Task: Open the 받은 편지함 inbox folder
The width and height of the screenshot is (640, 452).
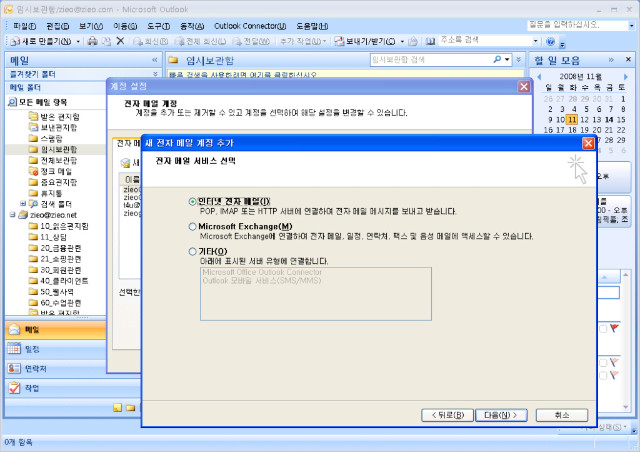Action: [x=54, y=117]
